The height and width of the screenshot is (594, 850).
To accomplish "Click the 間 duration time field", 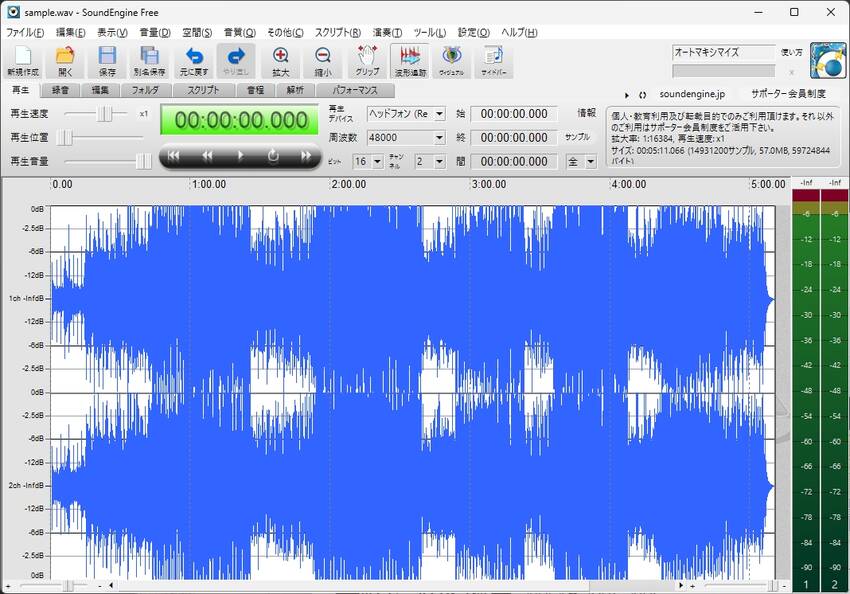I will tap(514, 162).
